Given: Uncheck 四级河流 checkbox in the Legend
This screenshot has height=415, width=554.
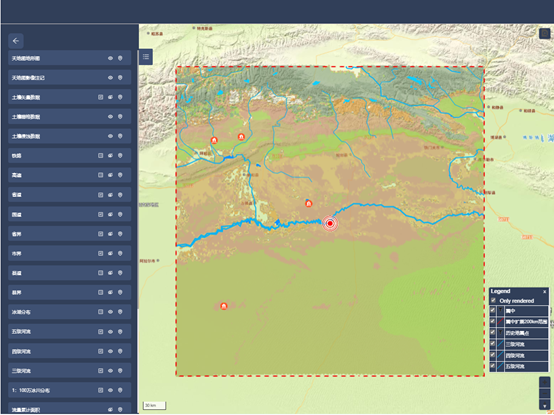Looking at the screenshot, I should [x=493, y=355].
